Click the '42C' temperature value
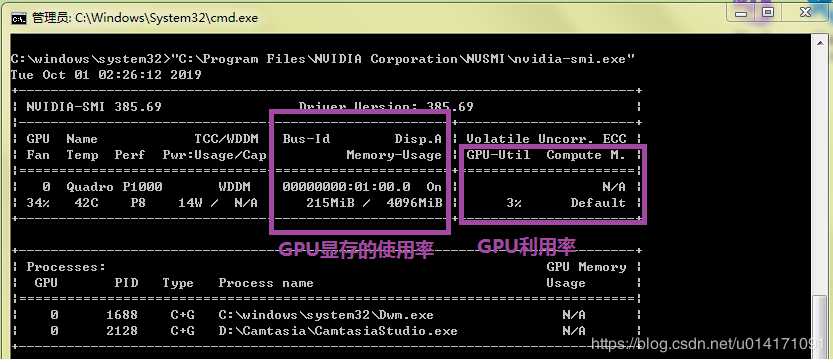833x363 pixels. tap(86, 203)
